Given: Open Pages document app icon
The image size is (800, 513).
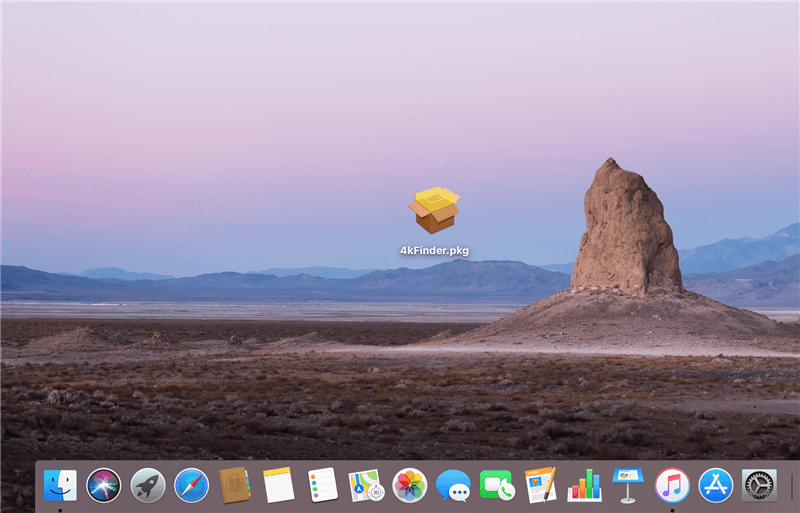Looking at the screenshot, I should click(541, 485).
